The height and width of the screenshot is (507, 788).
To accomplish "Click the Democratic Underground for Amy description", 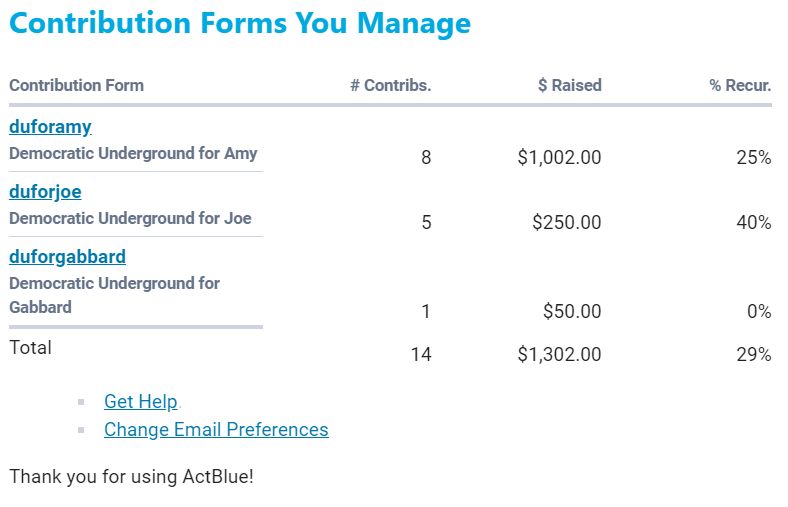I will click(133, 154).
